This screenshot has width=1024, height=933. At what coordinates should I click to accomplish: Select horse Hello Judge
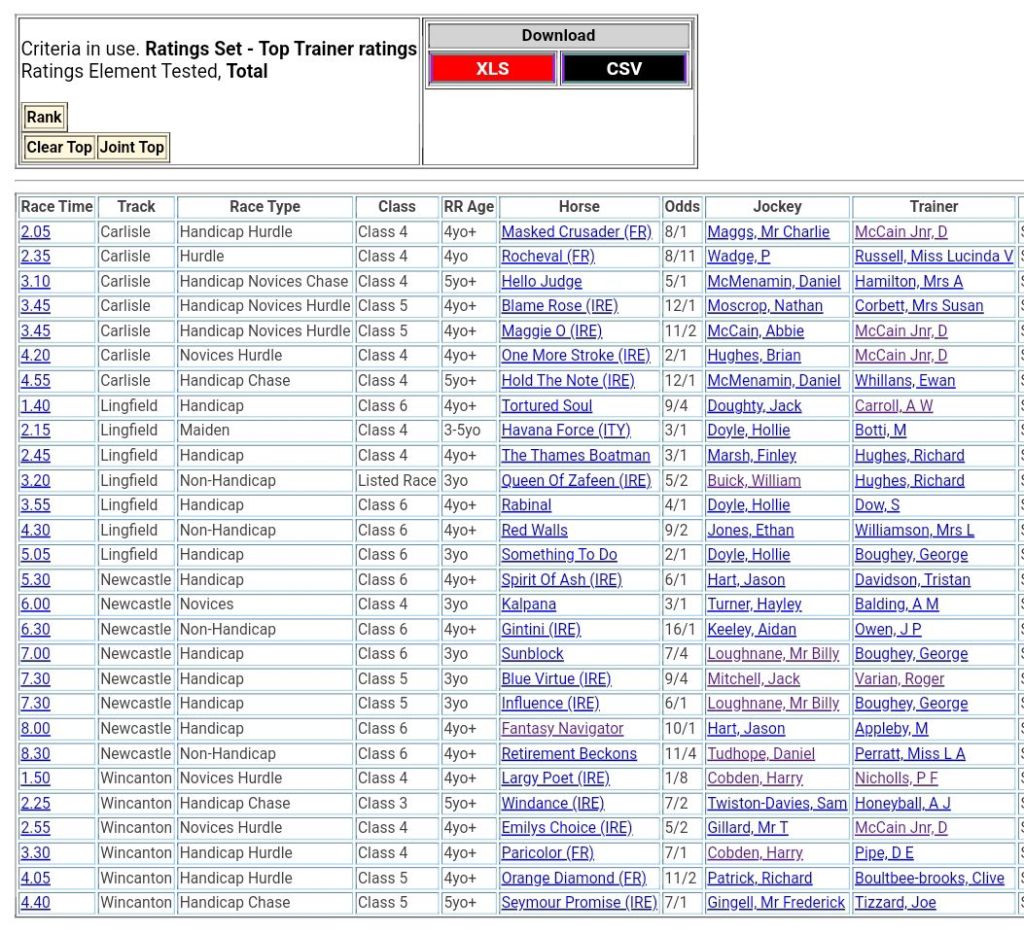tap(541, 282)
